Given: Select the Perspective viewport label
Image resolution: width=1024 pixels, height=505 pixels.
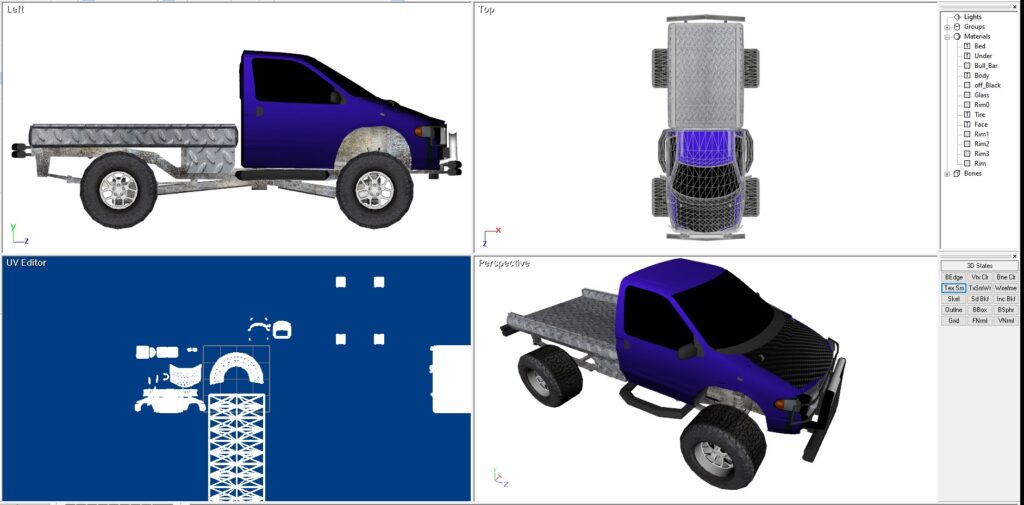Looking at the screenshot, I should 503,263.
